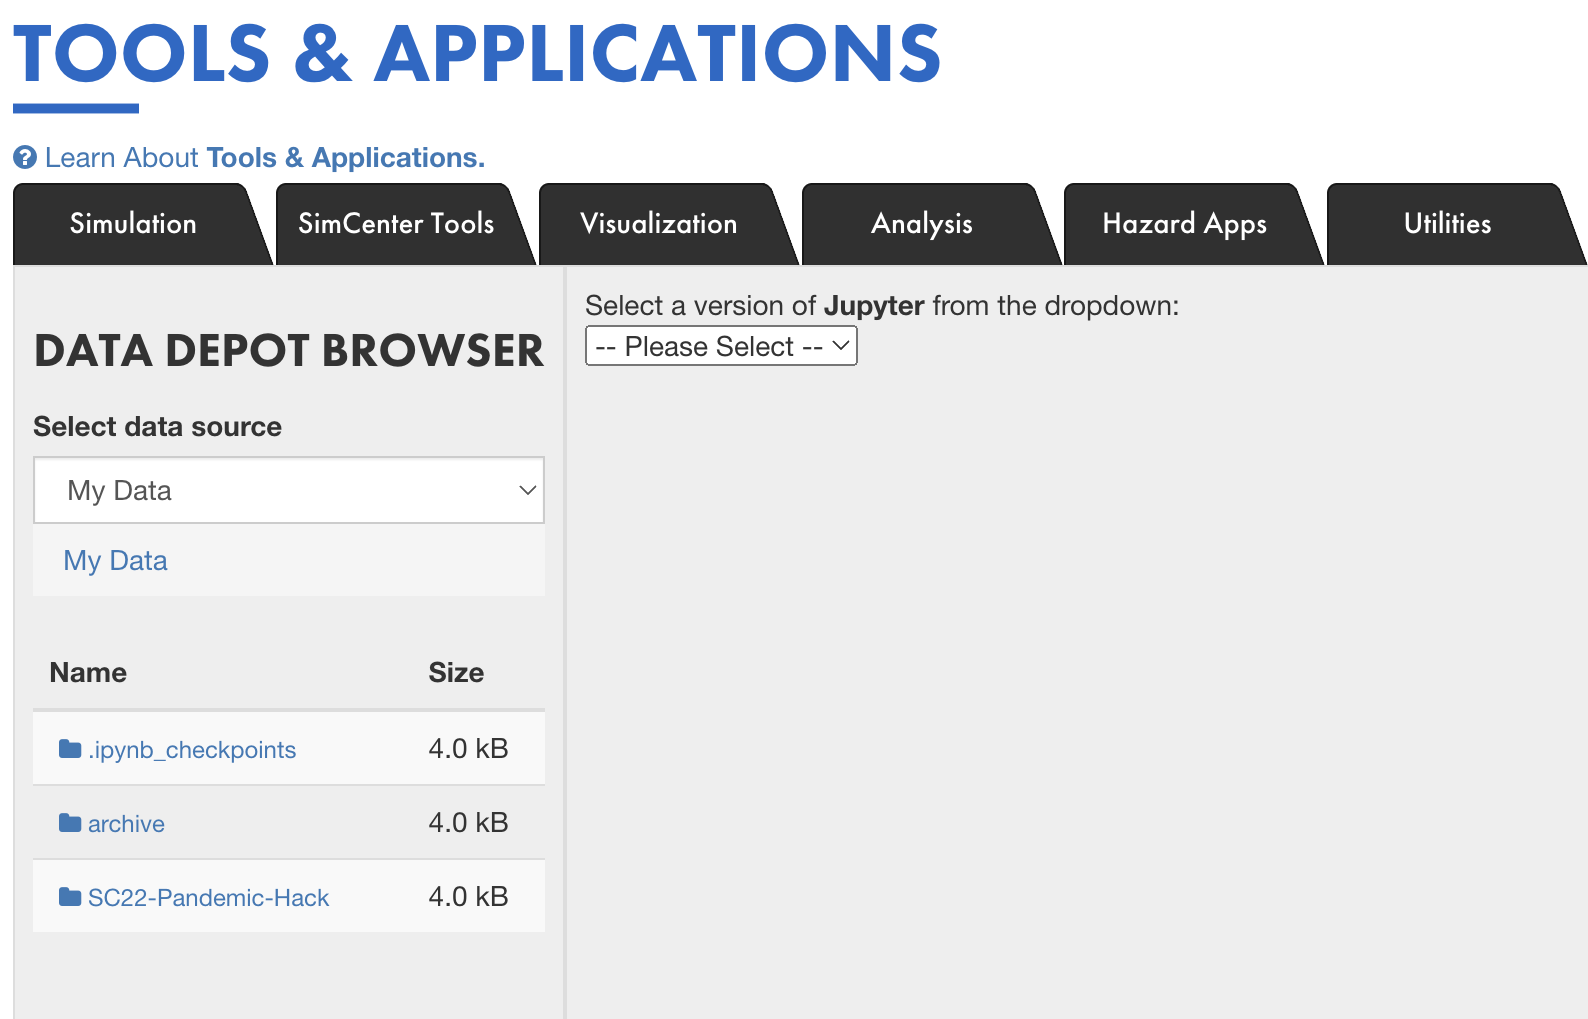The height and width of the screenshot is (1019, 1588).
Task: Expand the My Data source dropdown
Action: 289,490
